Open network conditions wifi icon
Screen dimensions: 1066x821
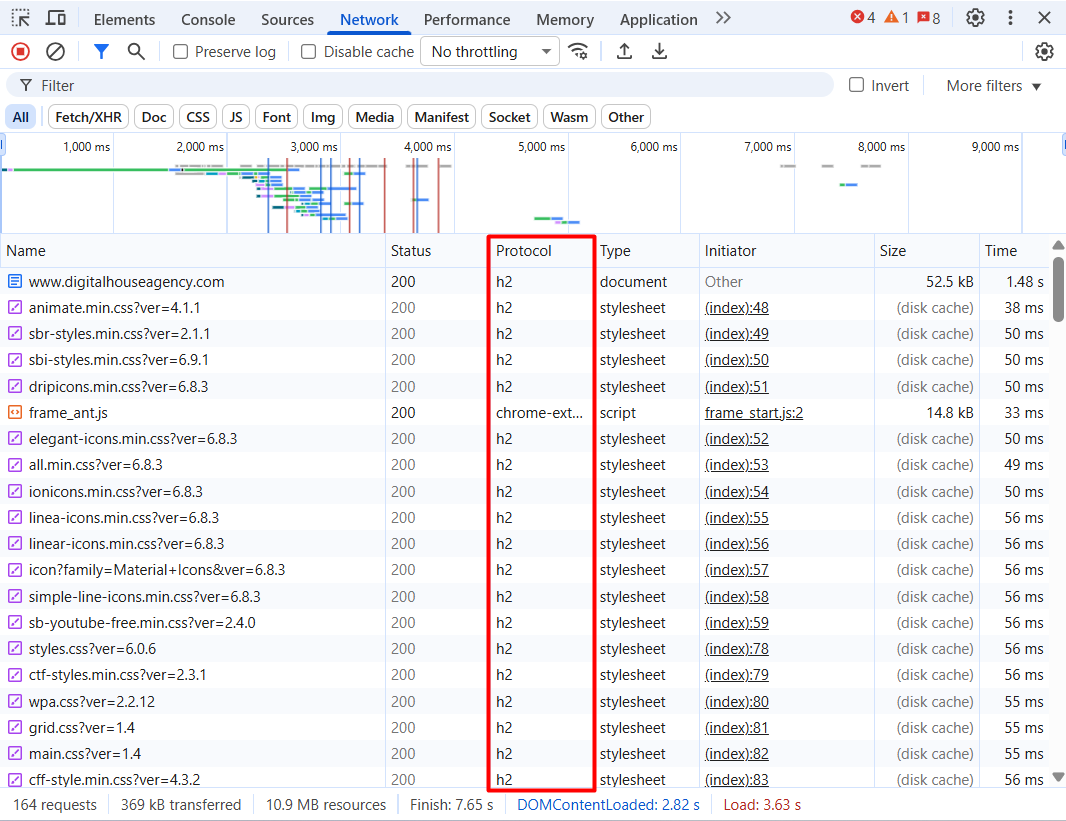click(x=578, y=52)
